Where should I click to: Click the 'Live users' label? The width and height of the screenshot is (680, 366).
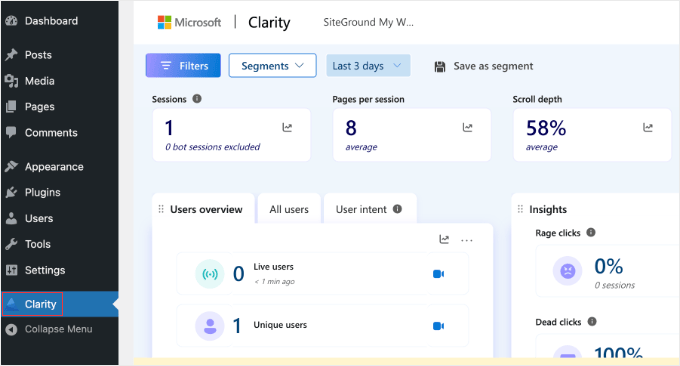coord(274,267)
